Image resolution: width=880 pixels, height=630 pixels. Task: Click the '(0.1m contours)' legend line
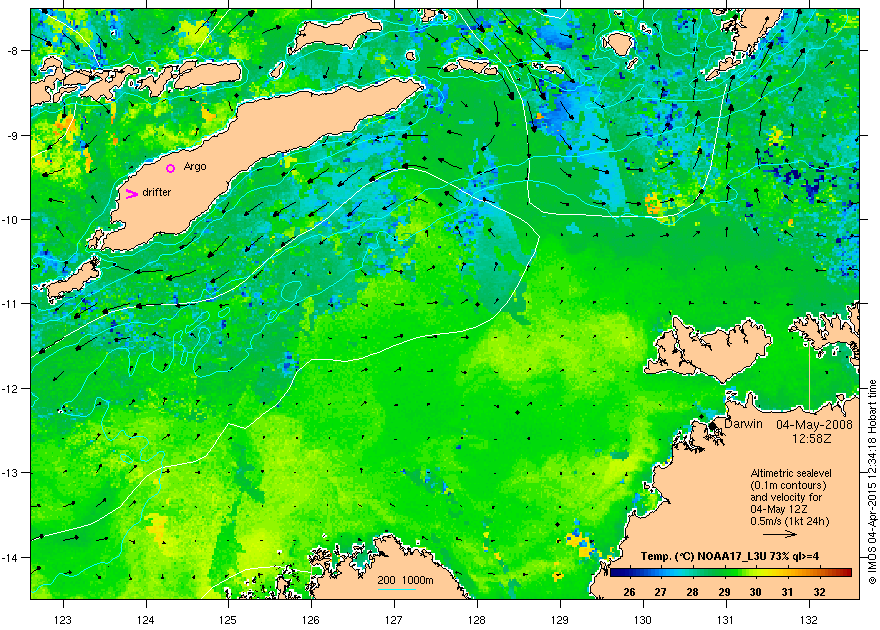788,485
